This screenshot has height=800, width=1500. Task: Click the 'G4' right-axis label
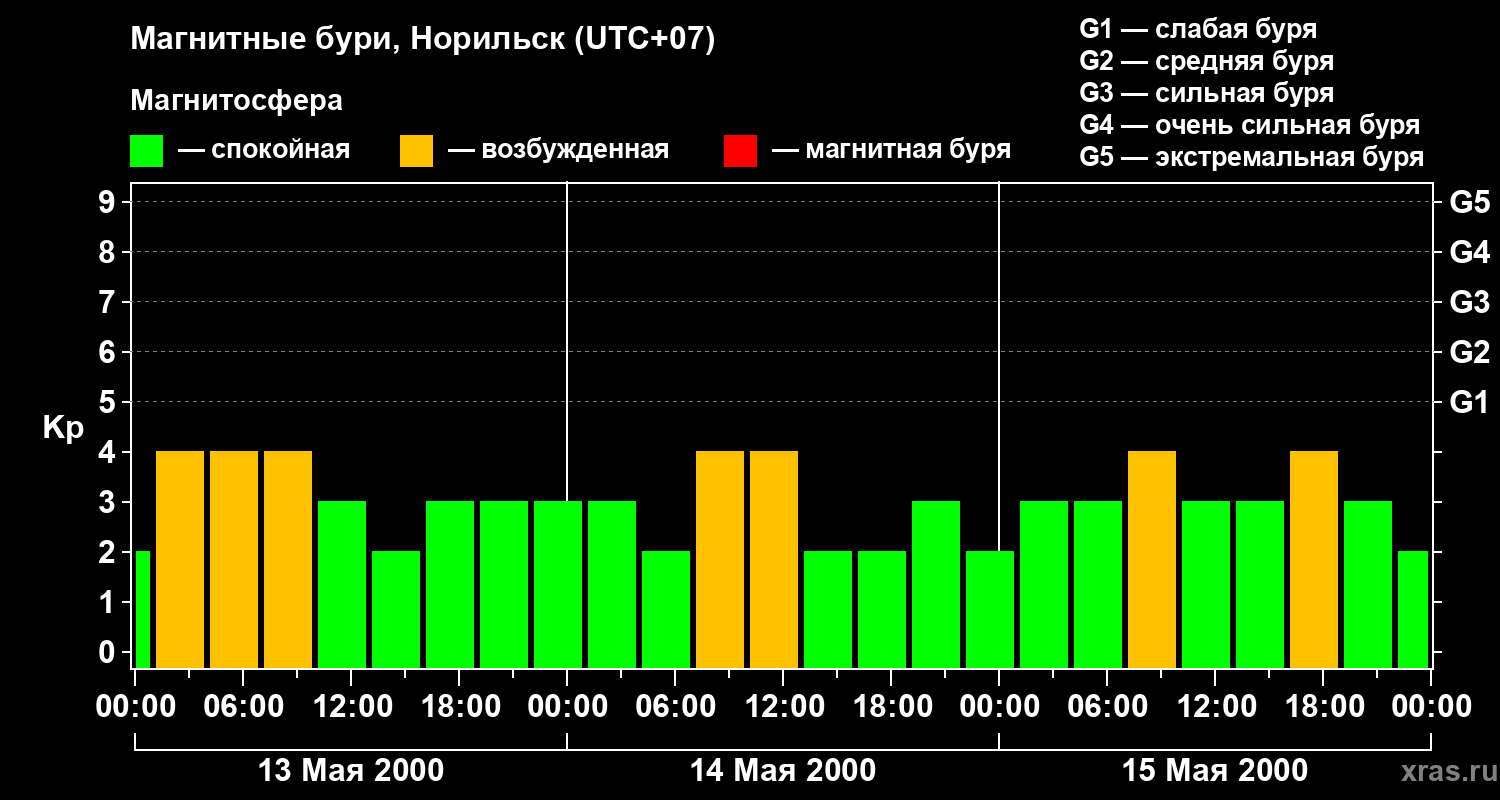coord(1469,252)
